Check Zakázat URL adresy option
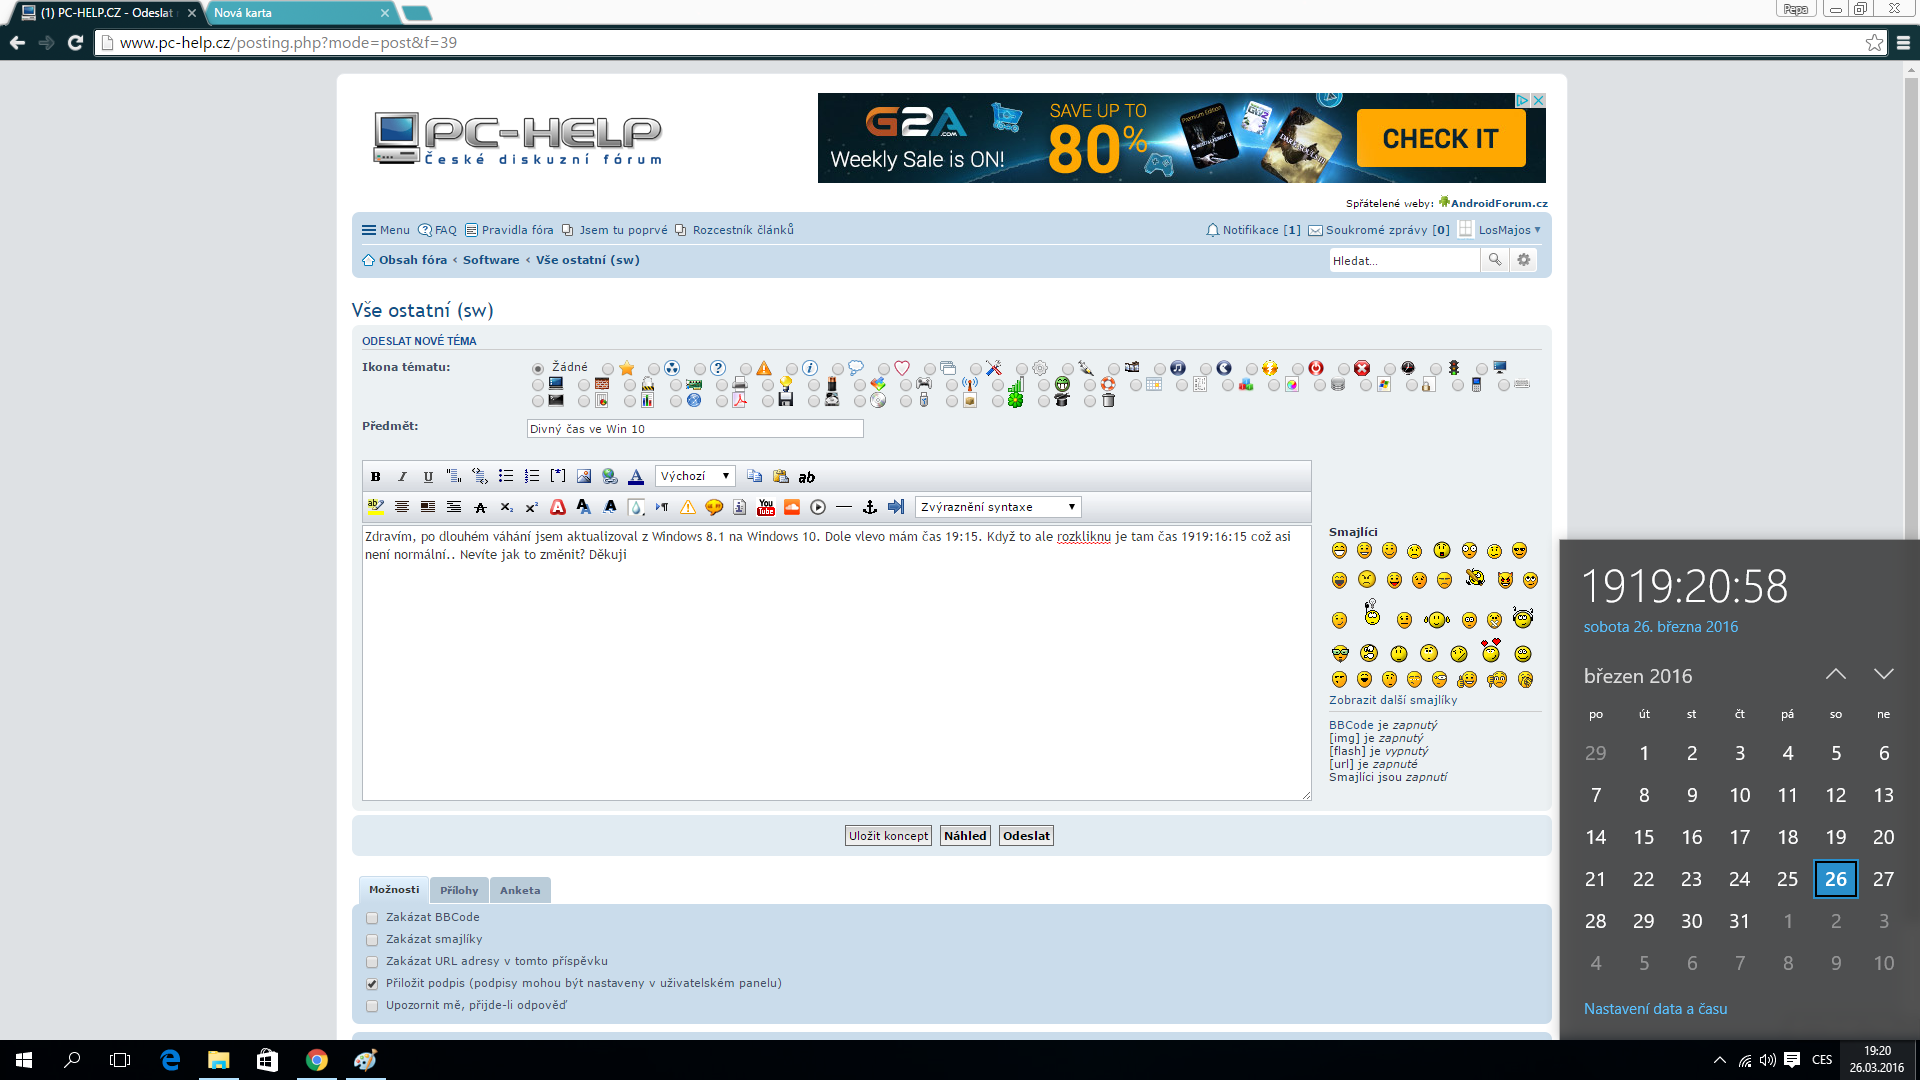The height and width of the screenshot is (1080, 1920). 372,962
